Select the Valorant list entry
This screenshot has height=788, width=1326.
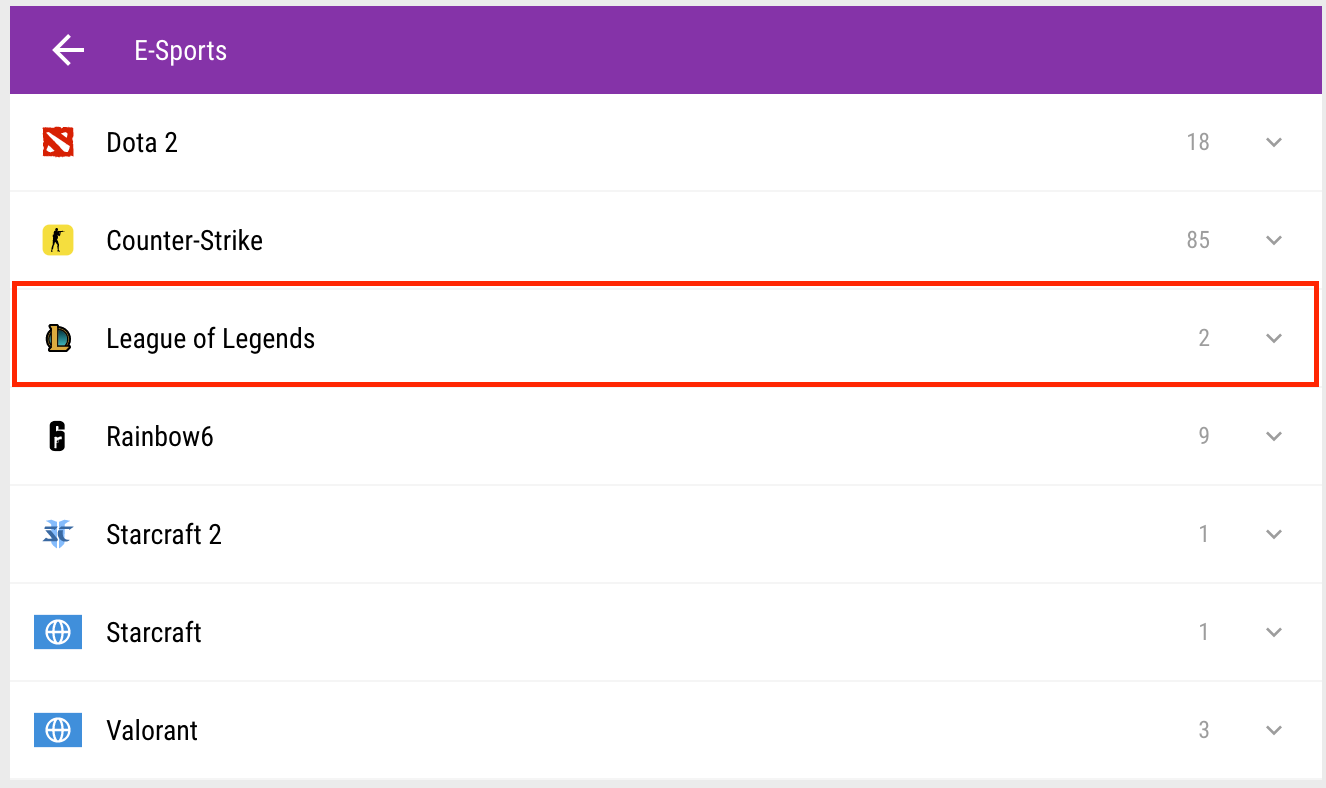[x=152, y=730]
